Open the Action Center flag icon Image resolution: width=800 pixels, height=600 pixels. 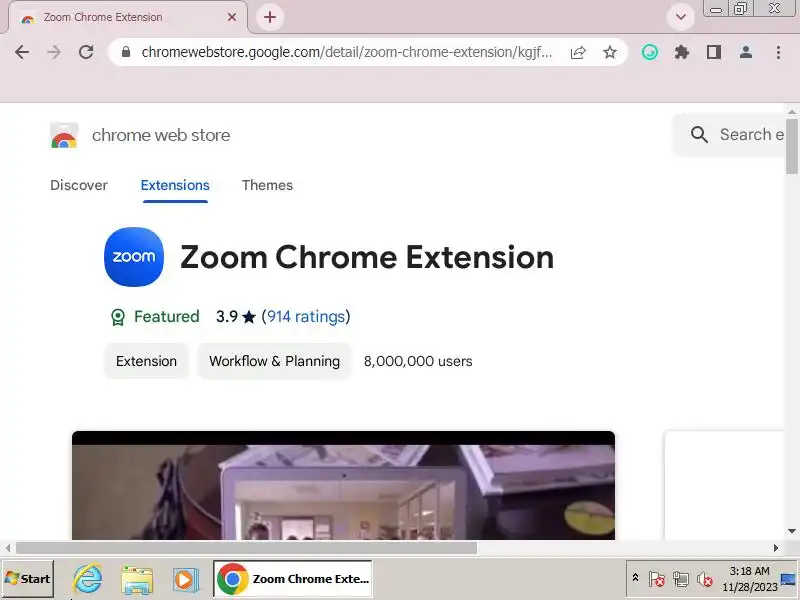[657, 579]
